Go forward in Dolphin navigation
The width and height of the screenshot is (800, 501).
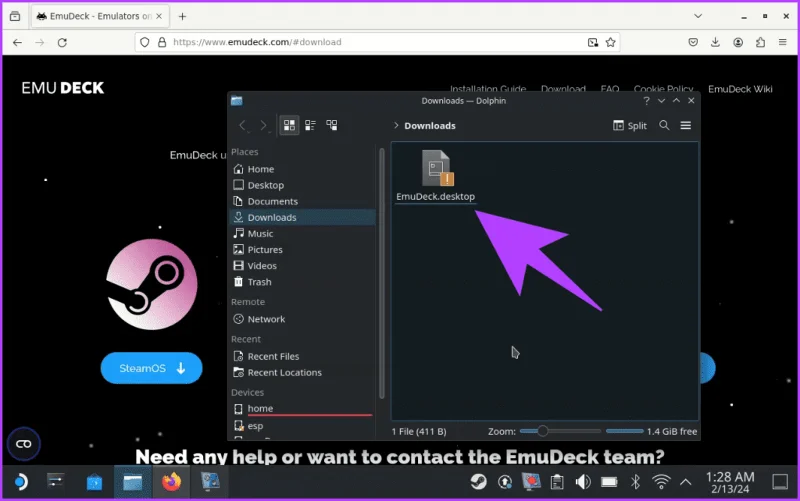click(263, 125)
